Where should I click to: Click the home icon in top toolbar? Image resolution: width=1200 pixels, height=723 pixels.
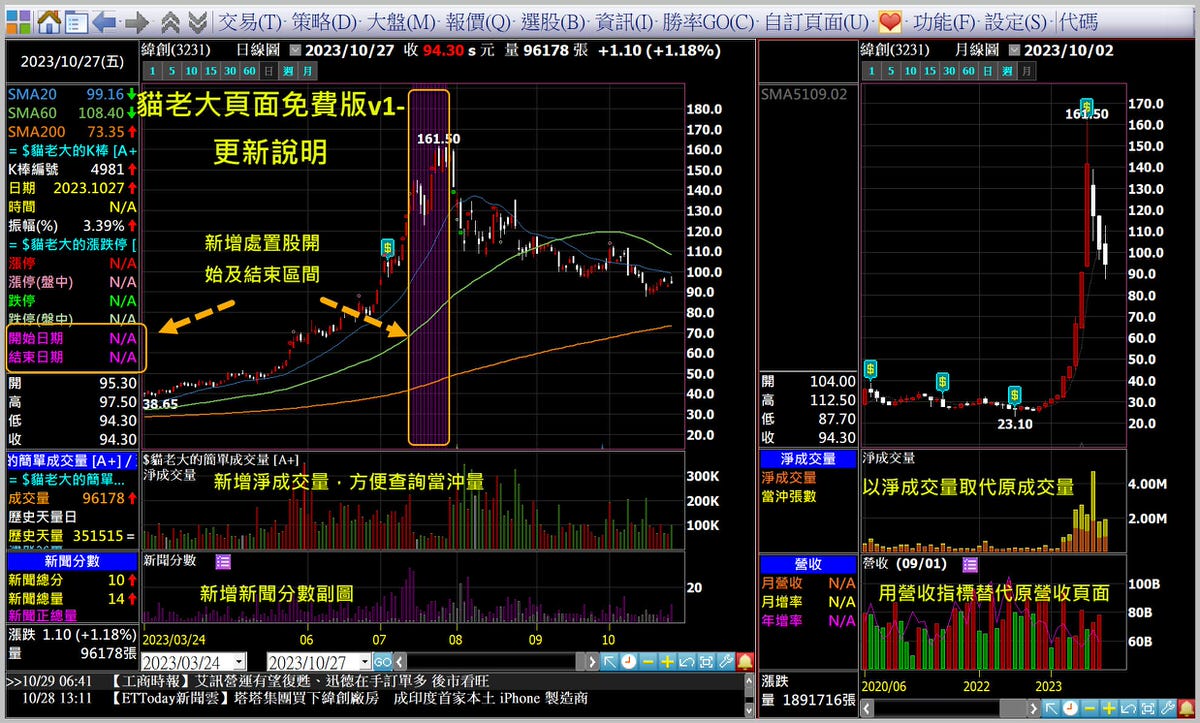(48, 21)
